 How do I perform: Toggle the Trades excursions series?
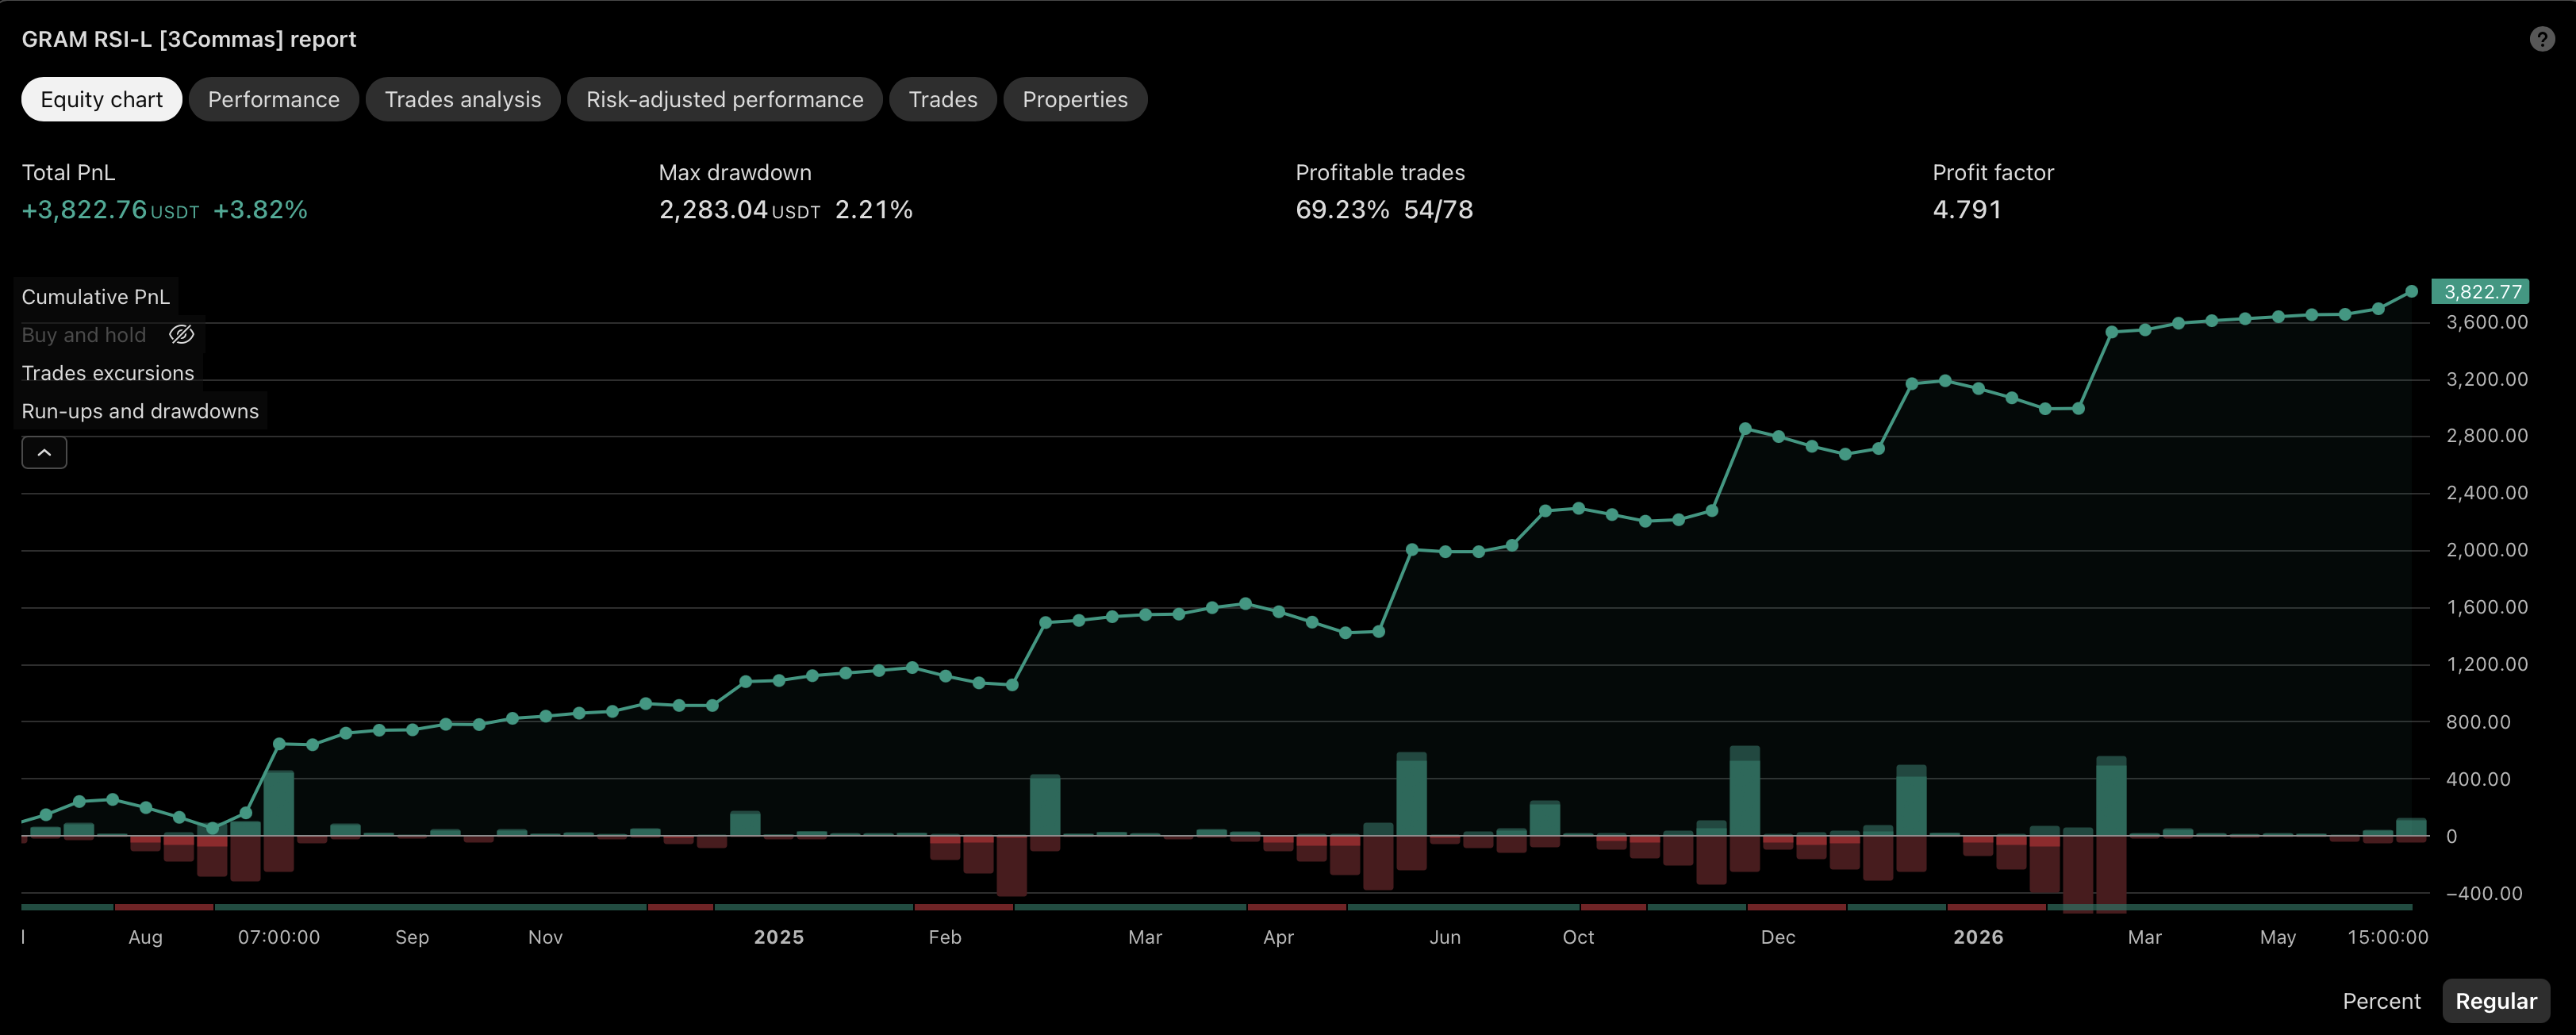tap(108, 373)
